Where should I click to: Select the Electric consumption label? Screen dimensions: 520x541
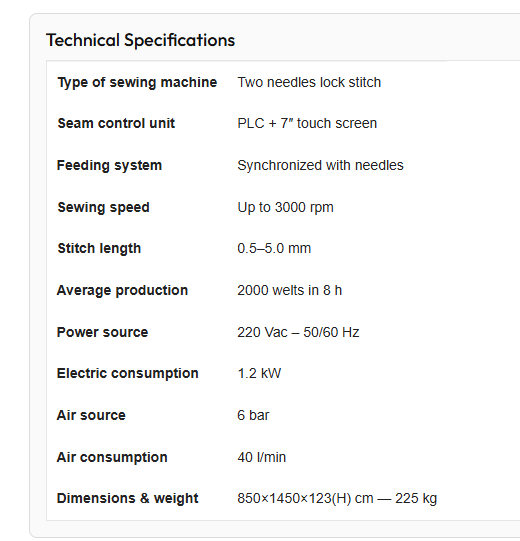pos(128,373)
